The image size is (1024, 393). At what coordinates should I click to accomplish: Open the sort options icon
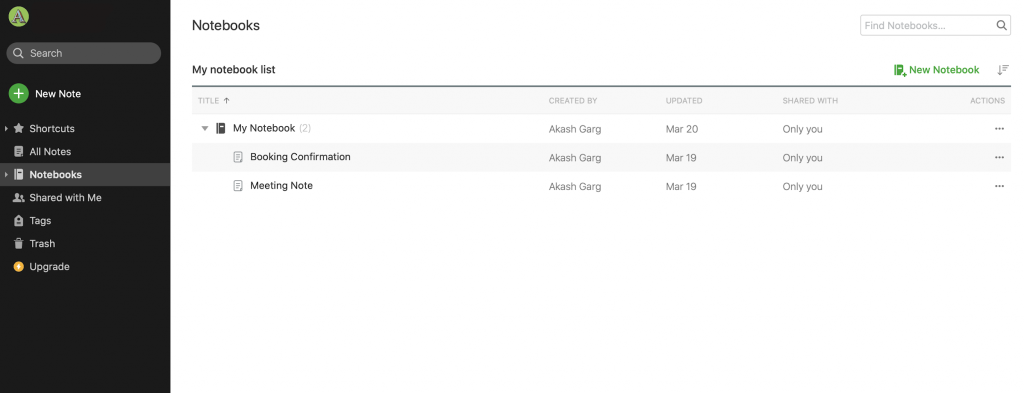pyautogui.click(x=1003, y=70)
